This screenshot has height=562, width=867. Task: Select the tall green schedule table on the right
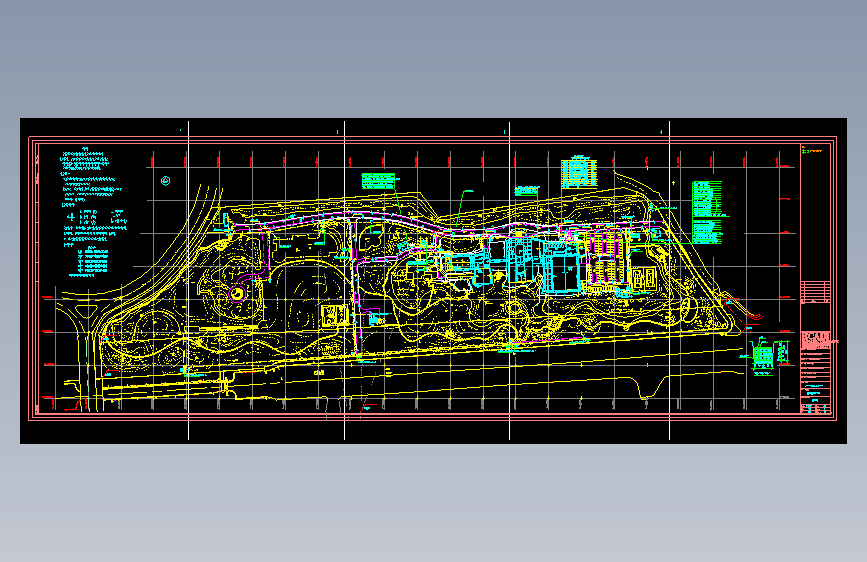click(x=707, y=212)
